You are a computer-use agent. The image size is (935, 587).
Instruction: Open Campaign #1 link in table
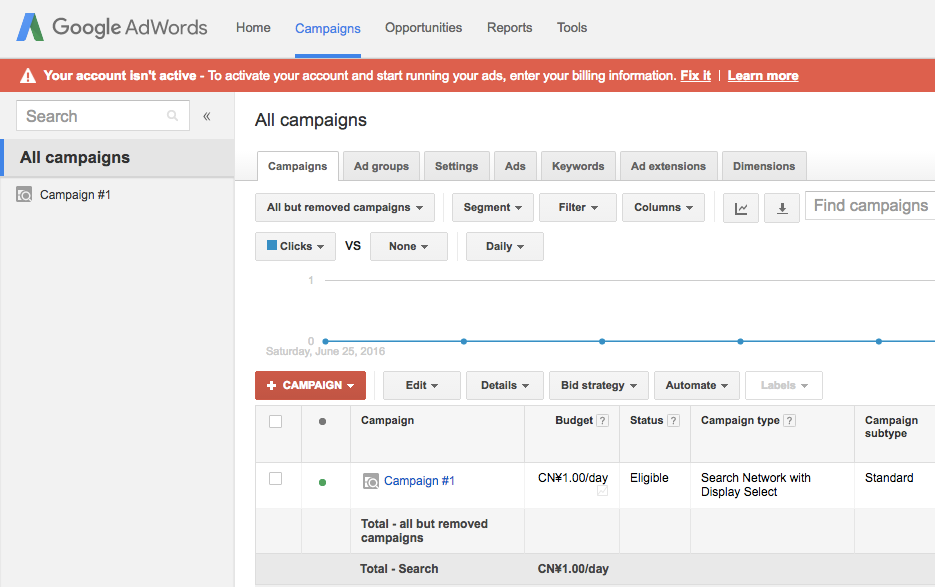pyautogui.click(x=419, y=481)
